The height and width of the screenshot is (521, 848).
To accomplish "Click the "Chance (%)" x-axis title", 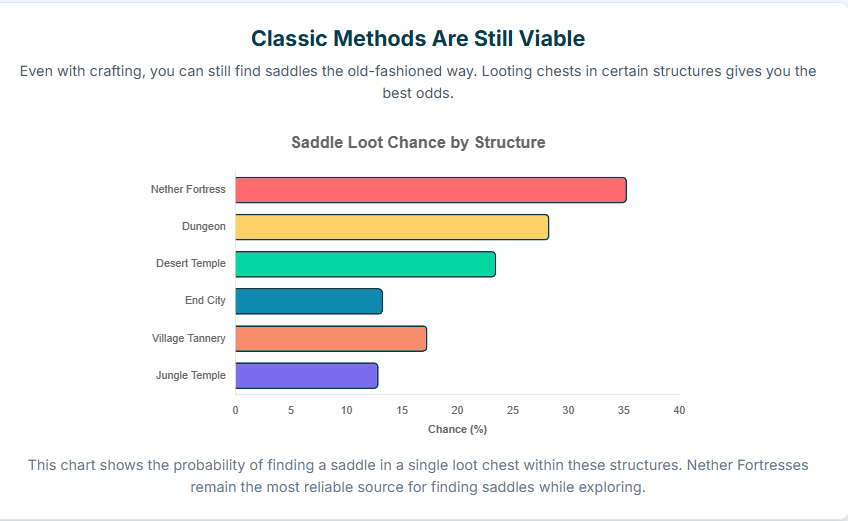I will tap(457, 429).
